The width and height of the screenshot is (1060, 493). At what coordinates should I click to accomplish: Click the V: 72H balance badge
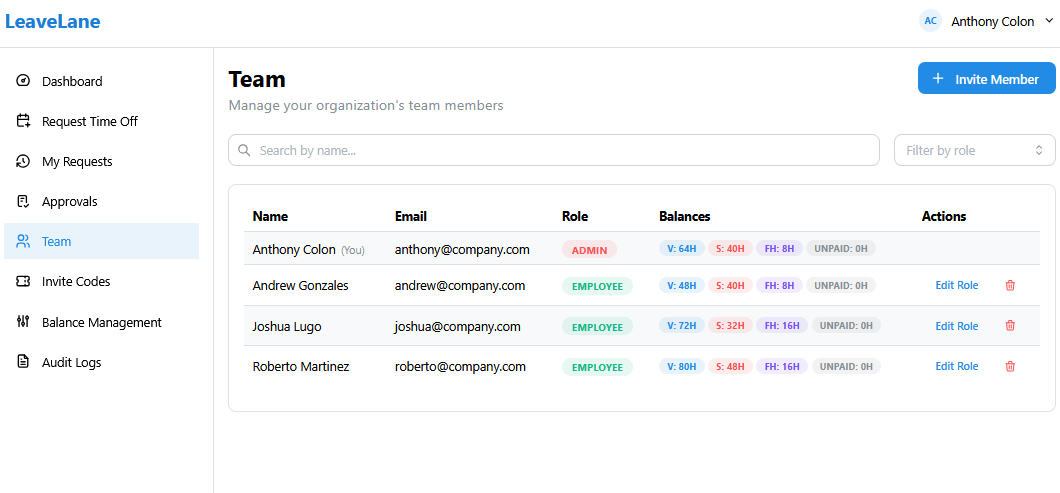pyautogui.click(x=681, y=326)
